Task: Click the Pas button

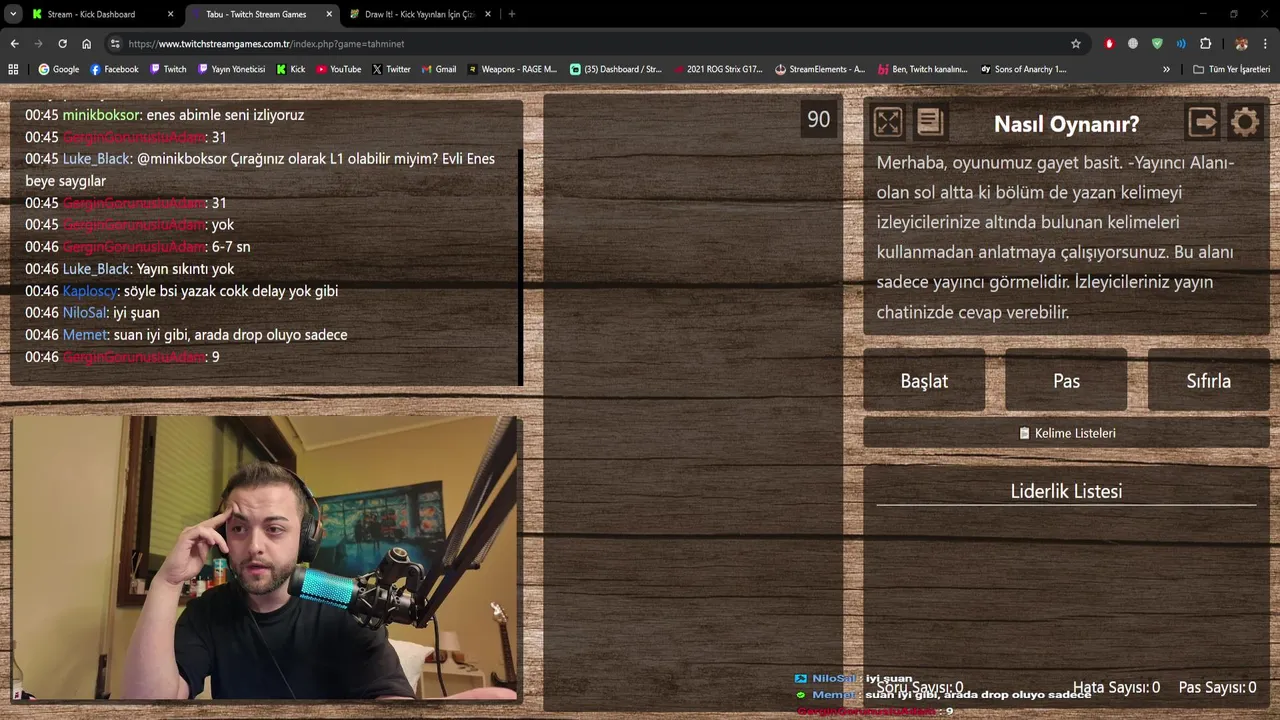Action: pos(1066,380)
